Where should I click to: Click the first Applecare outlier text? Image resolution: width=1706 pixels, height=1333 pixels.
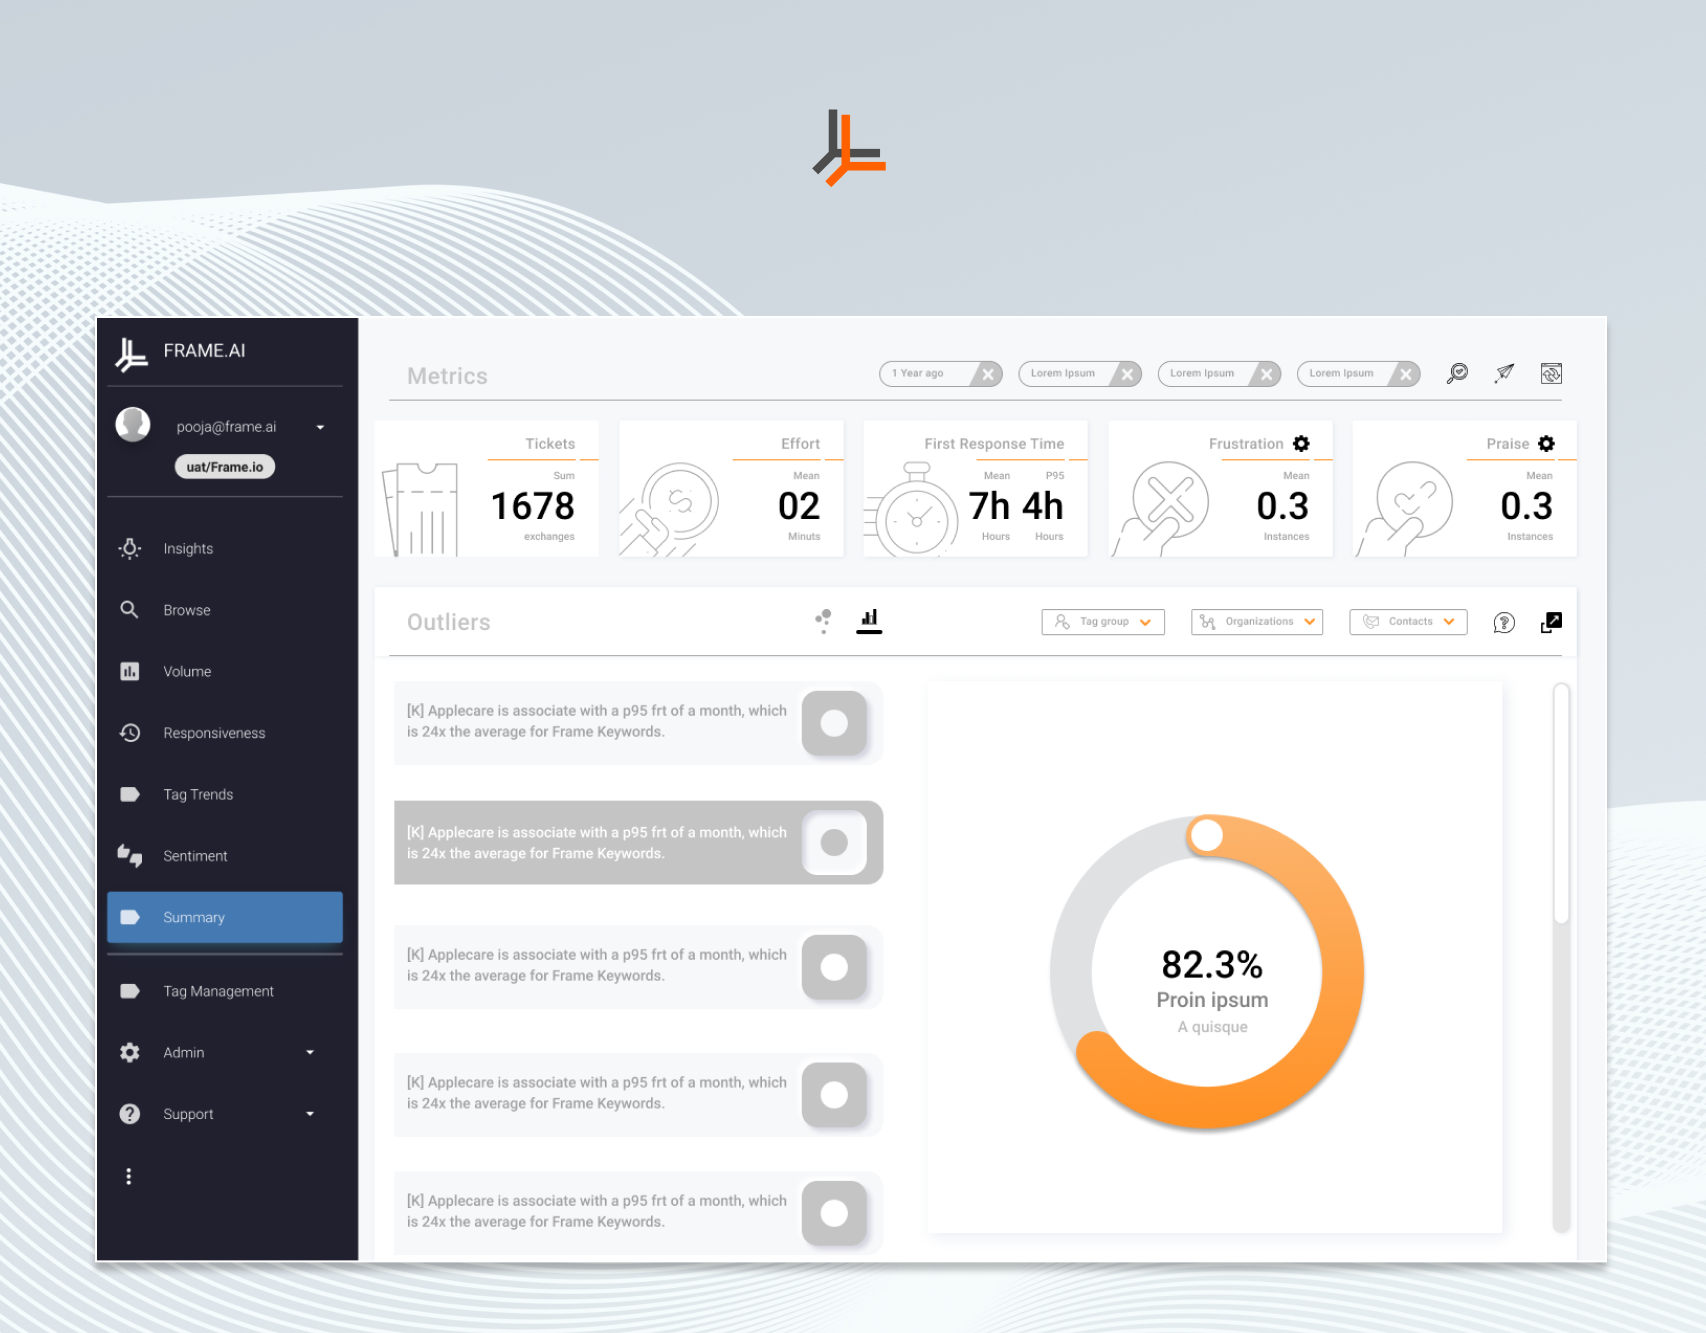coord(597,721)
